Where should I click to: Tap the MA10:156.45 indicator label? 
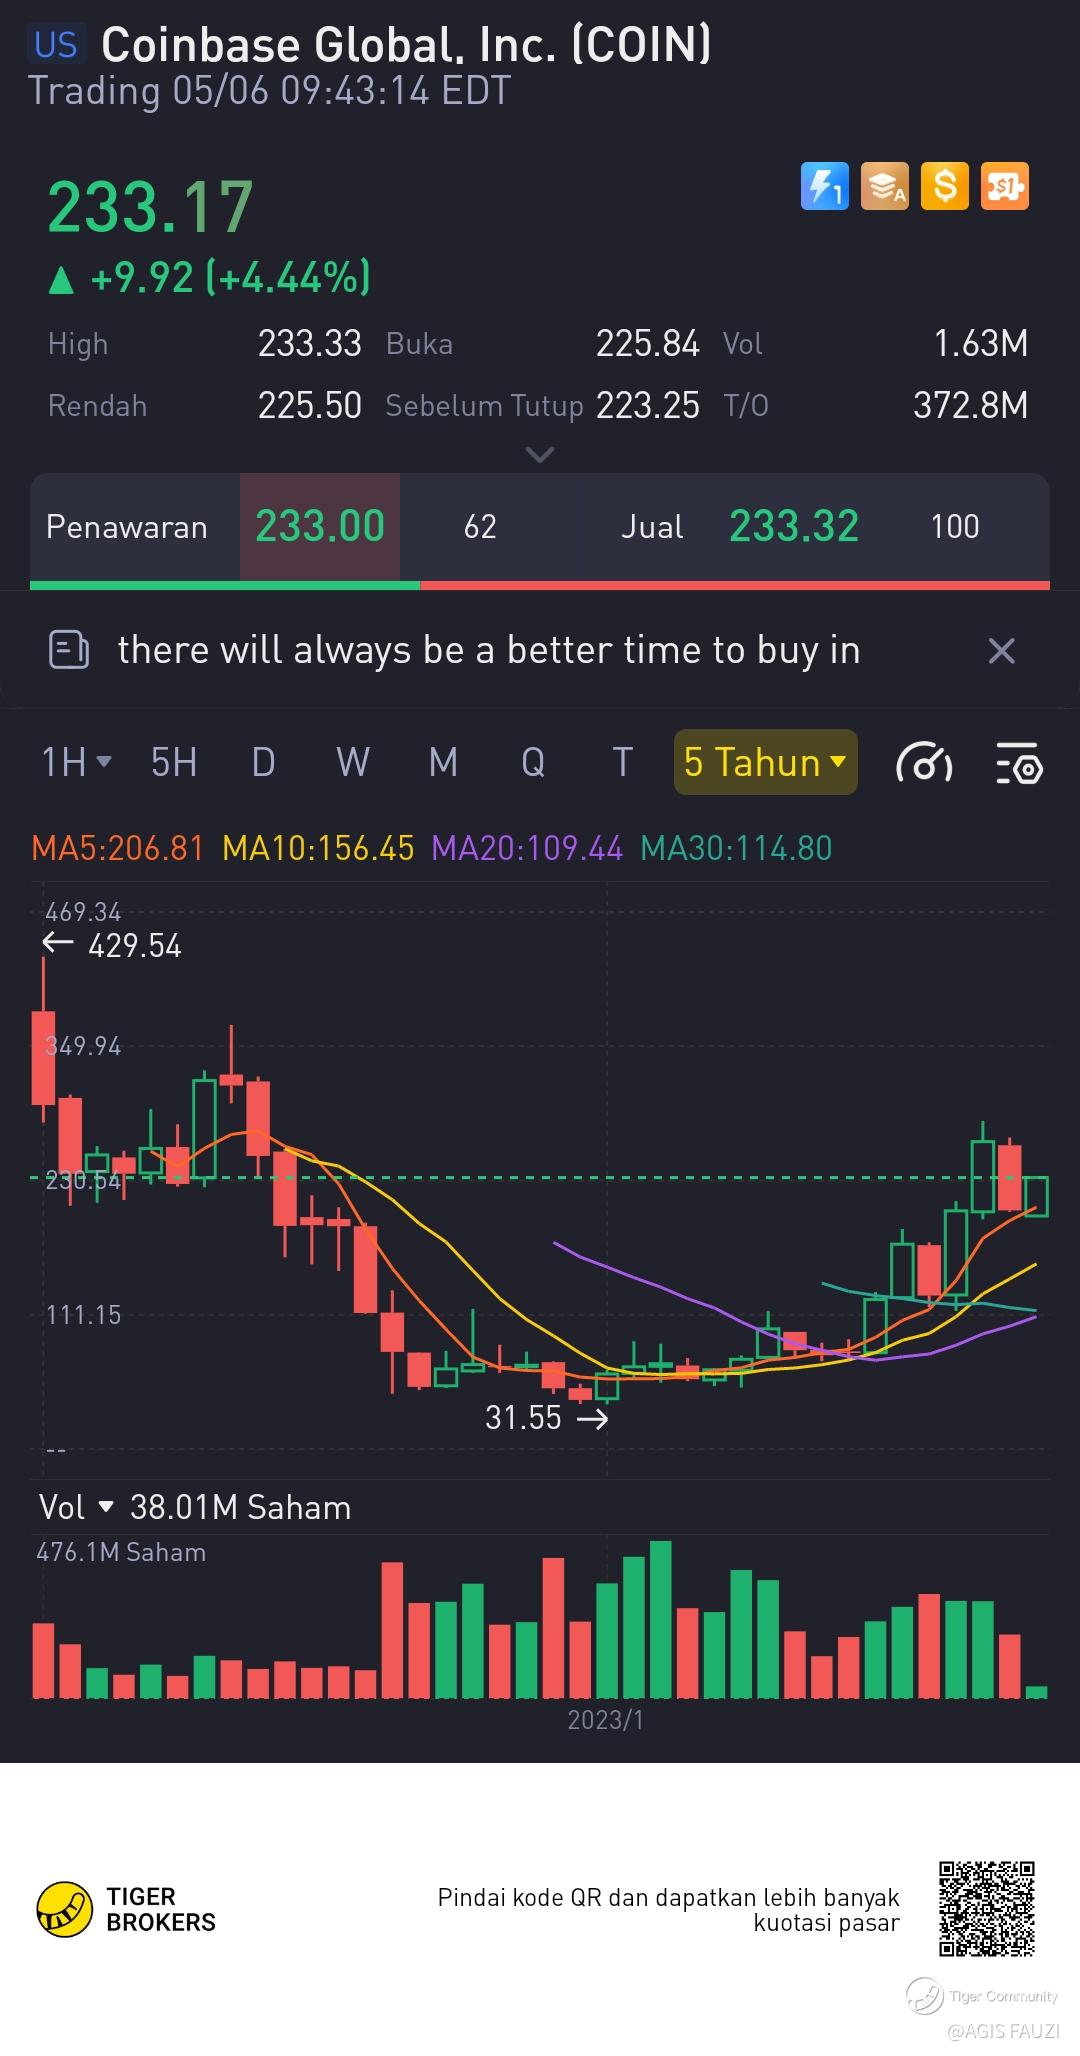318,848
